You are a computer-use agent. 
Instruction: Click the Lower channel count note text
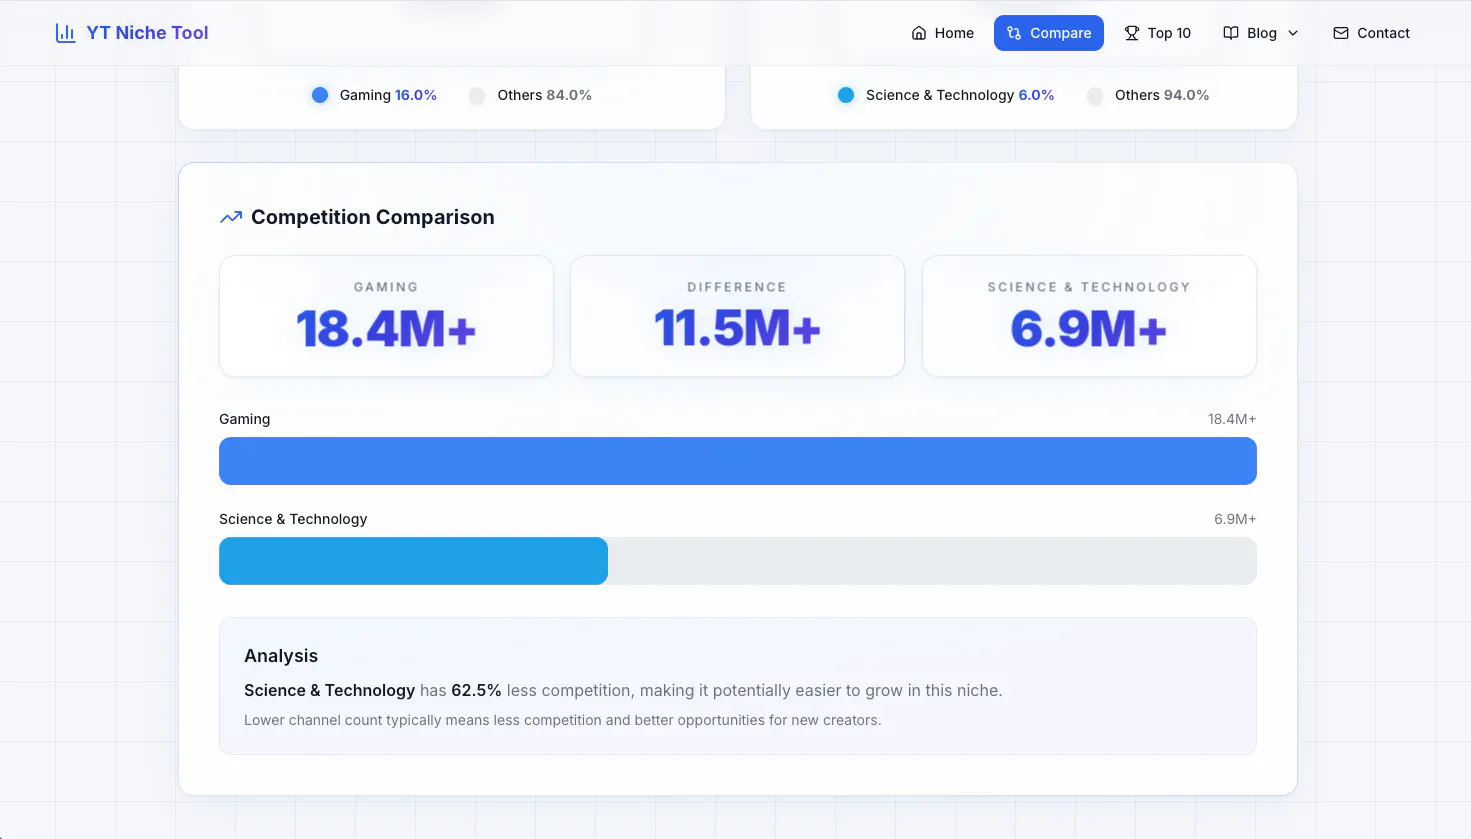[x=563, y=720]
